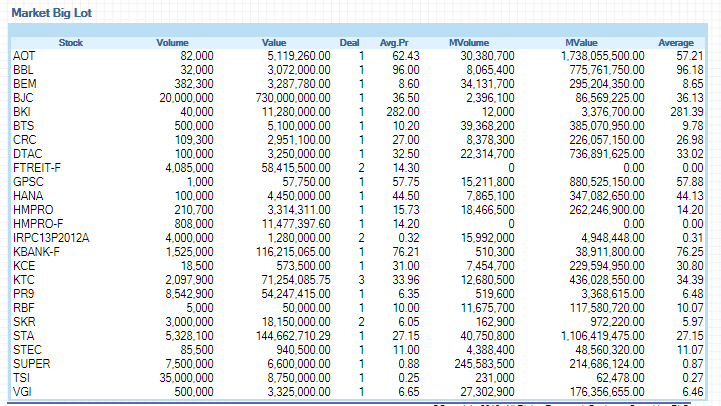The height and width of the screenshot is (406, 721).
Task: Select the STEC stock symbol
Action: click(x=27, y=350)
